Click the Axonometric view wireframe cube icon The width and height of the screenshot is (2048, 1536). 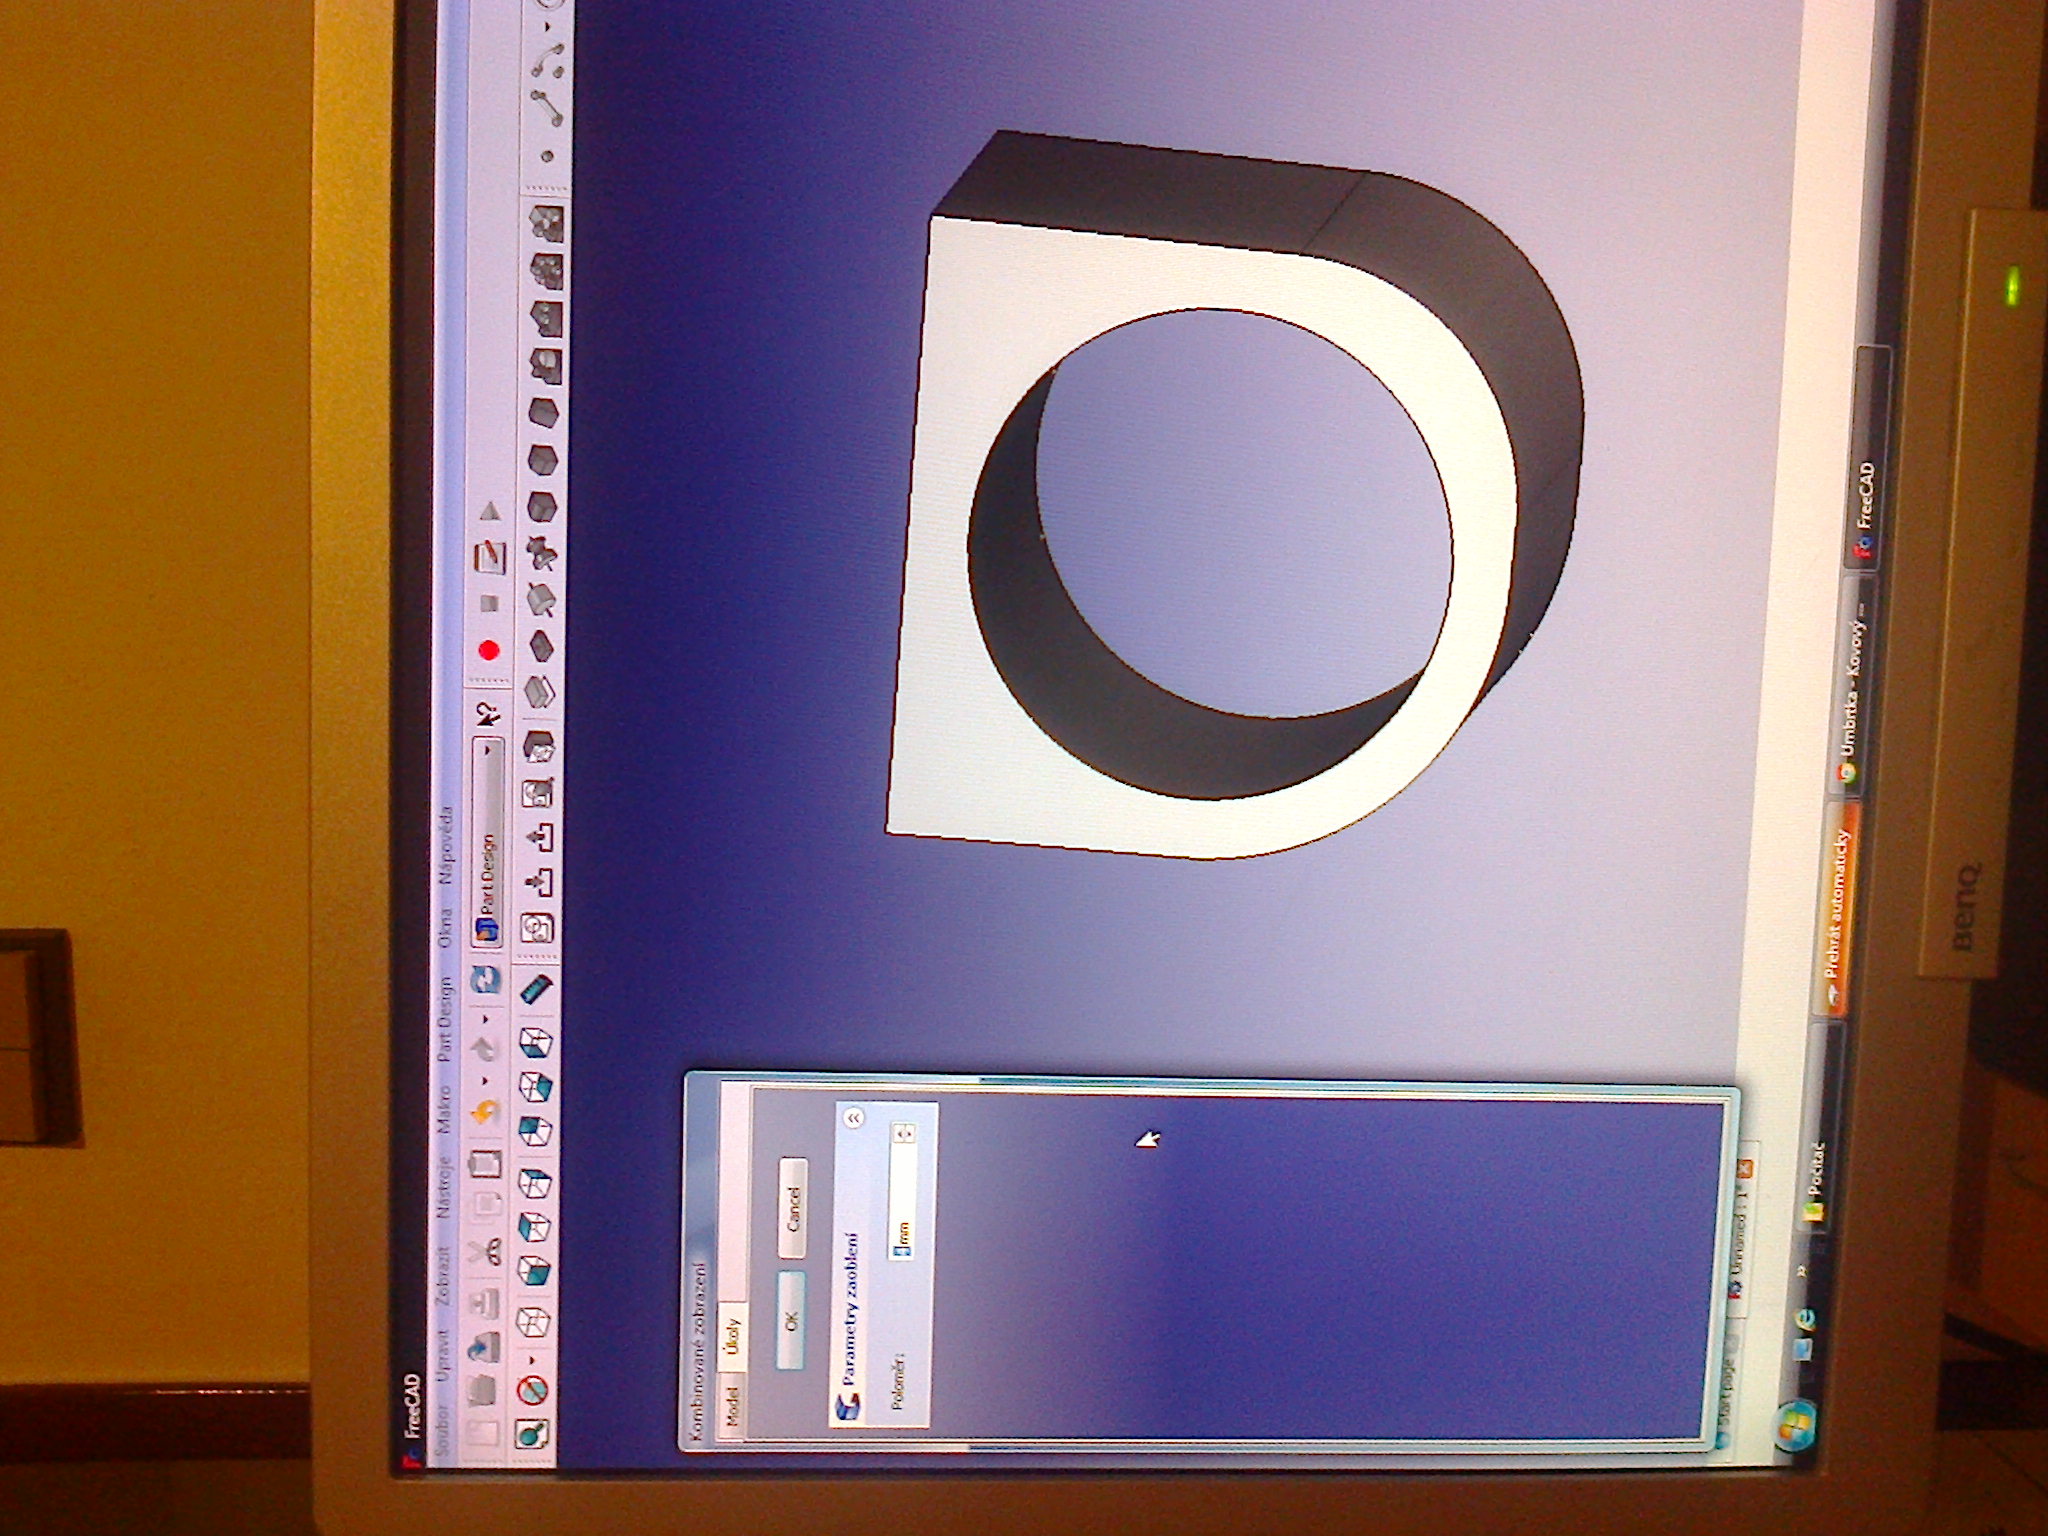533,1321
